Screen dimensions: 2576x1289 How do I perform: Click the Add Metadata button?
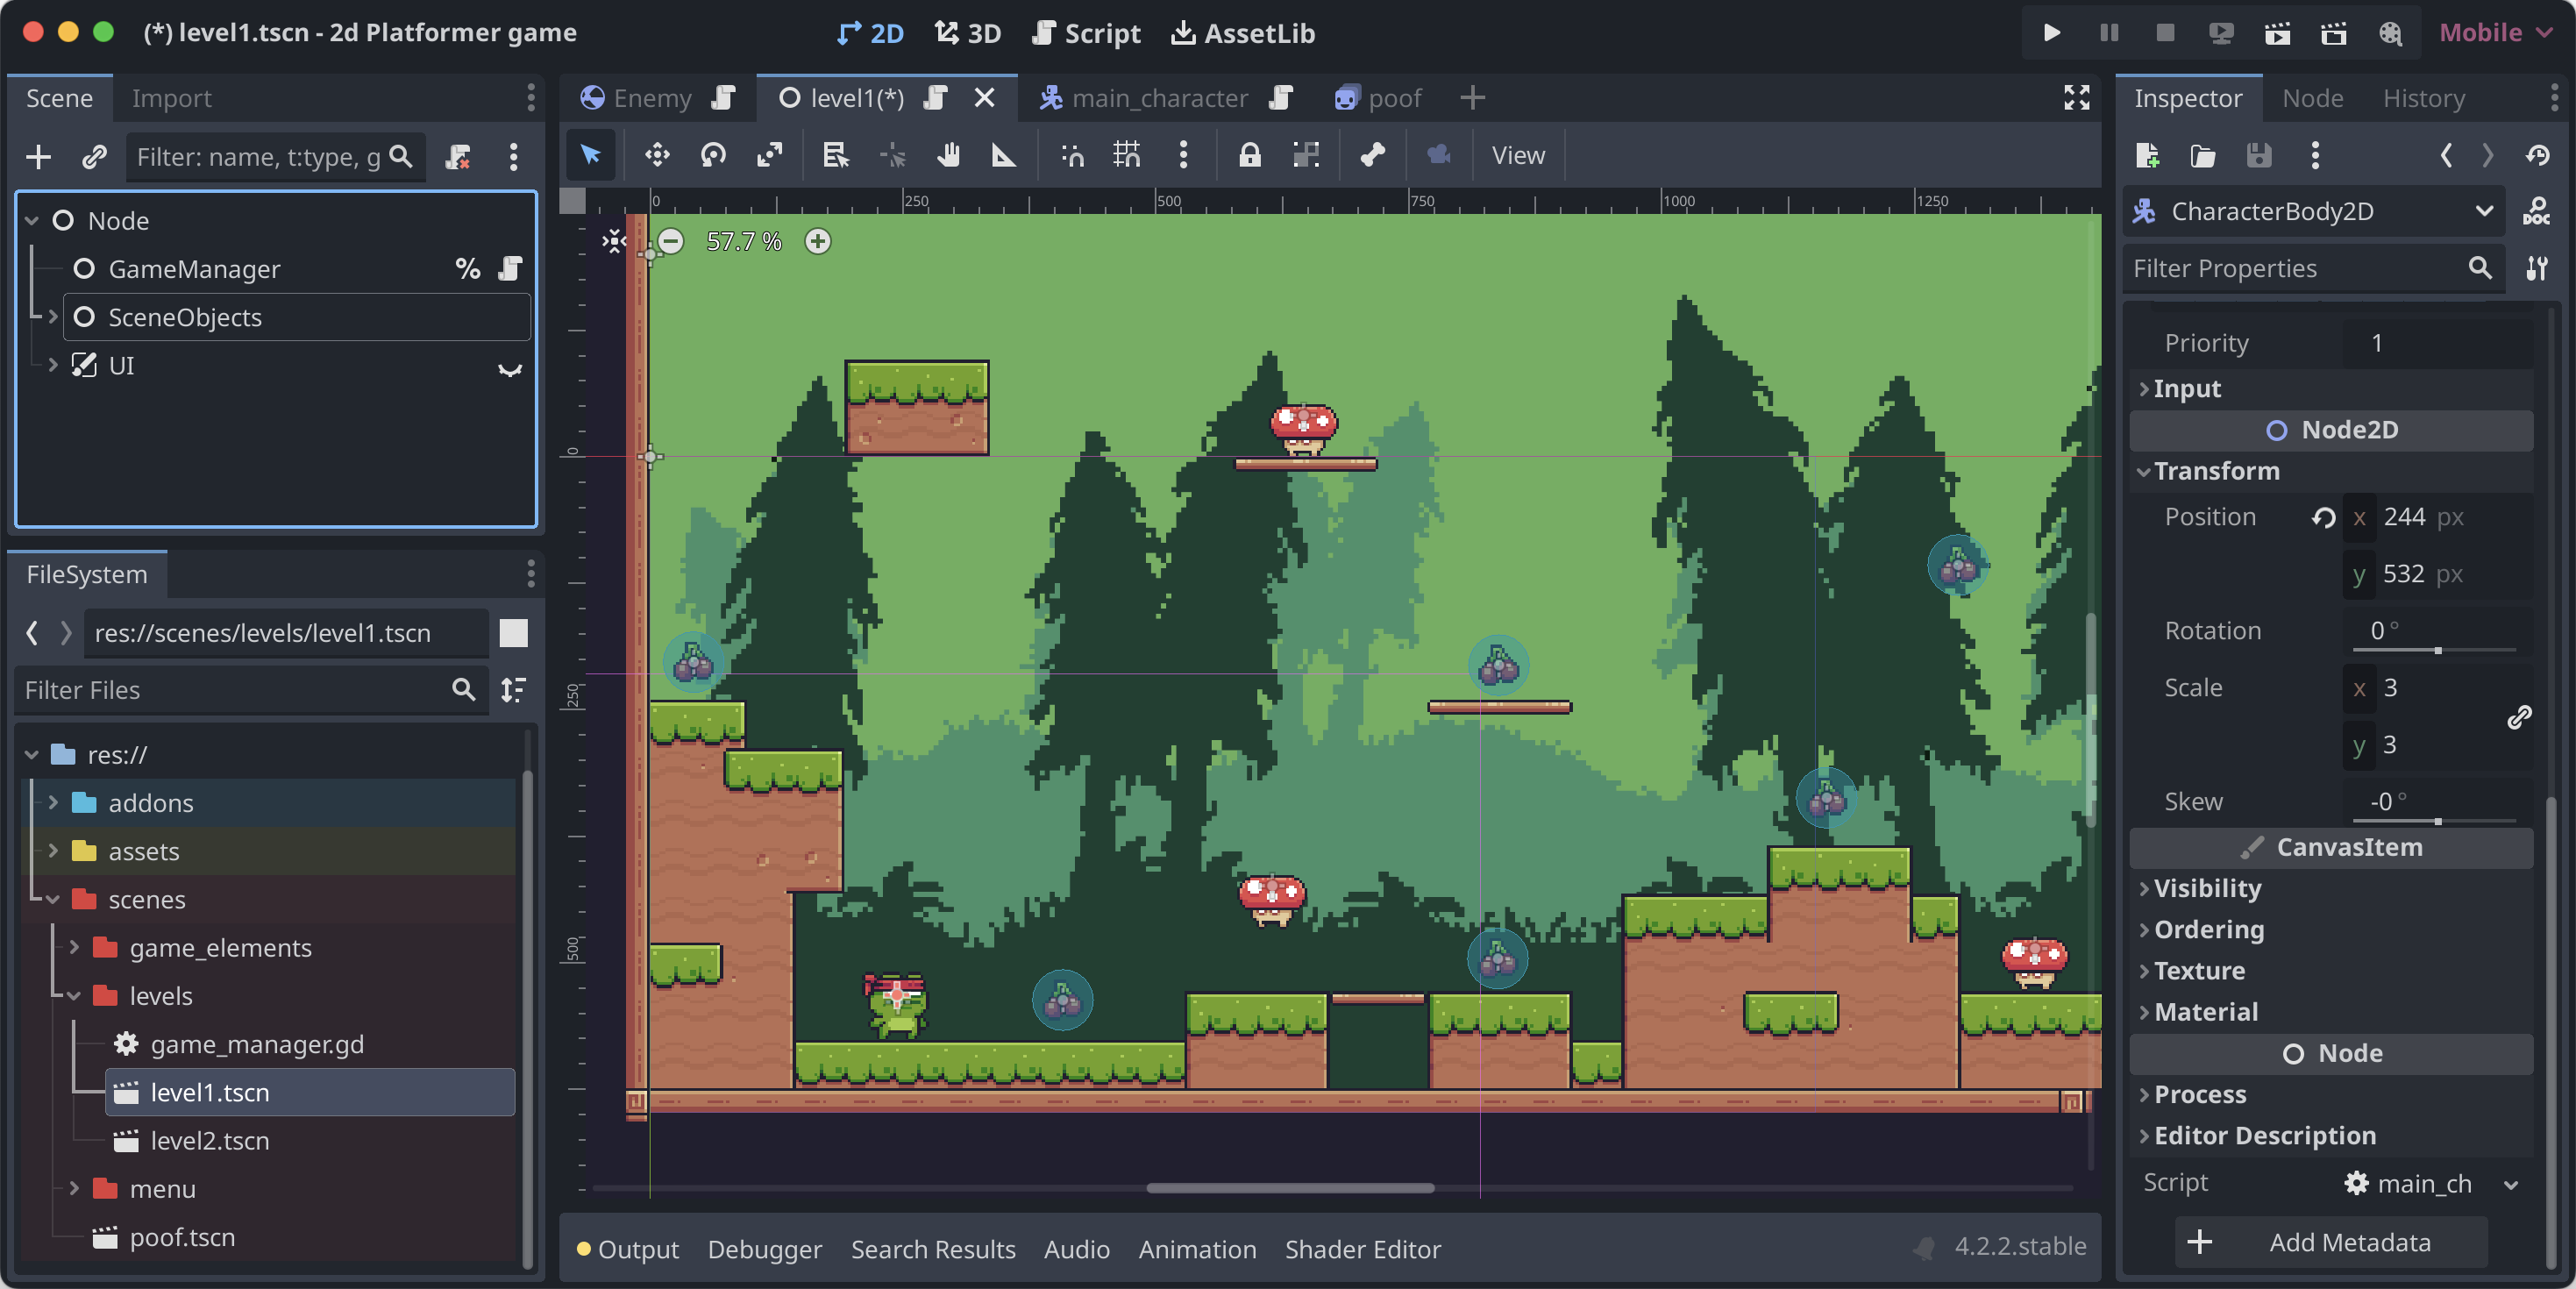[x=2328, y=1243]
